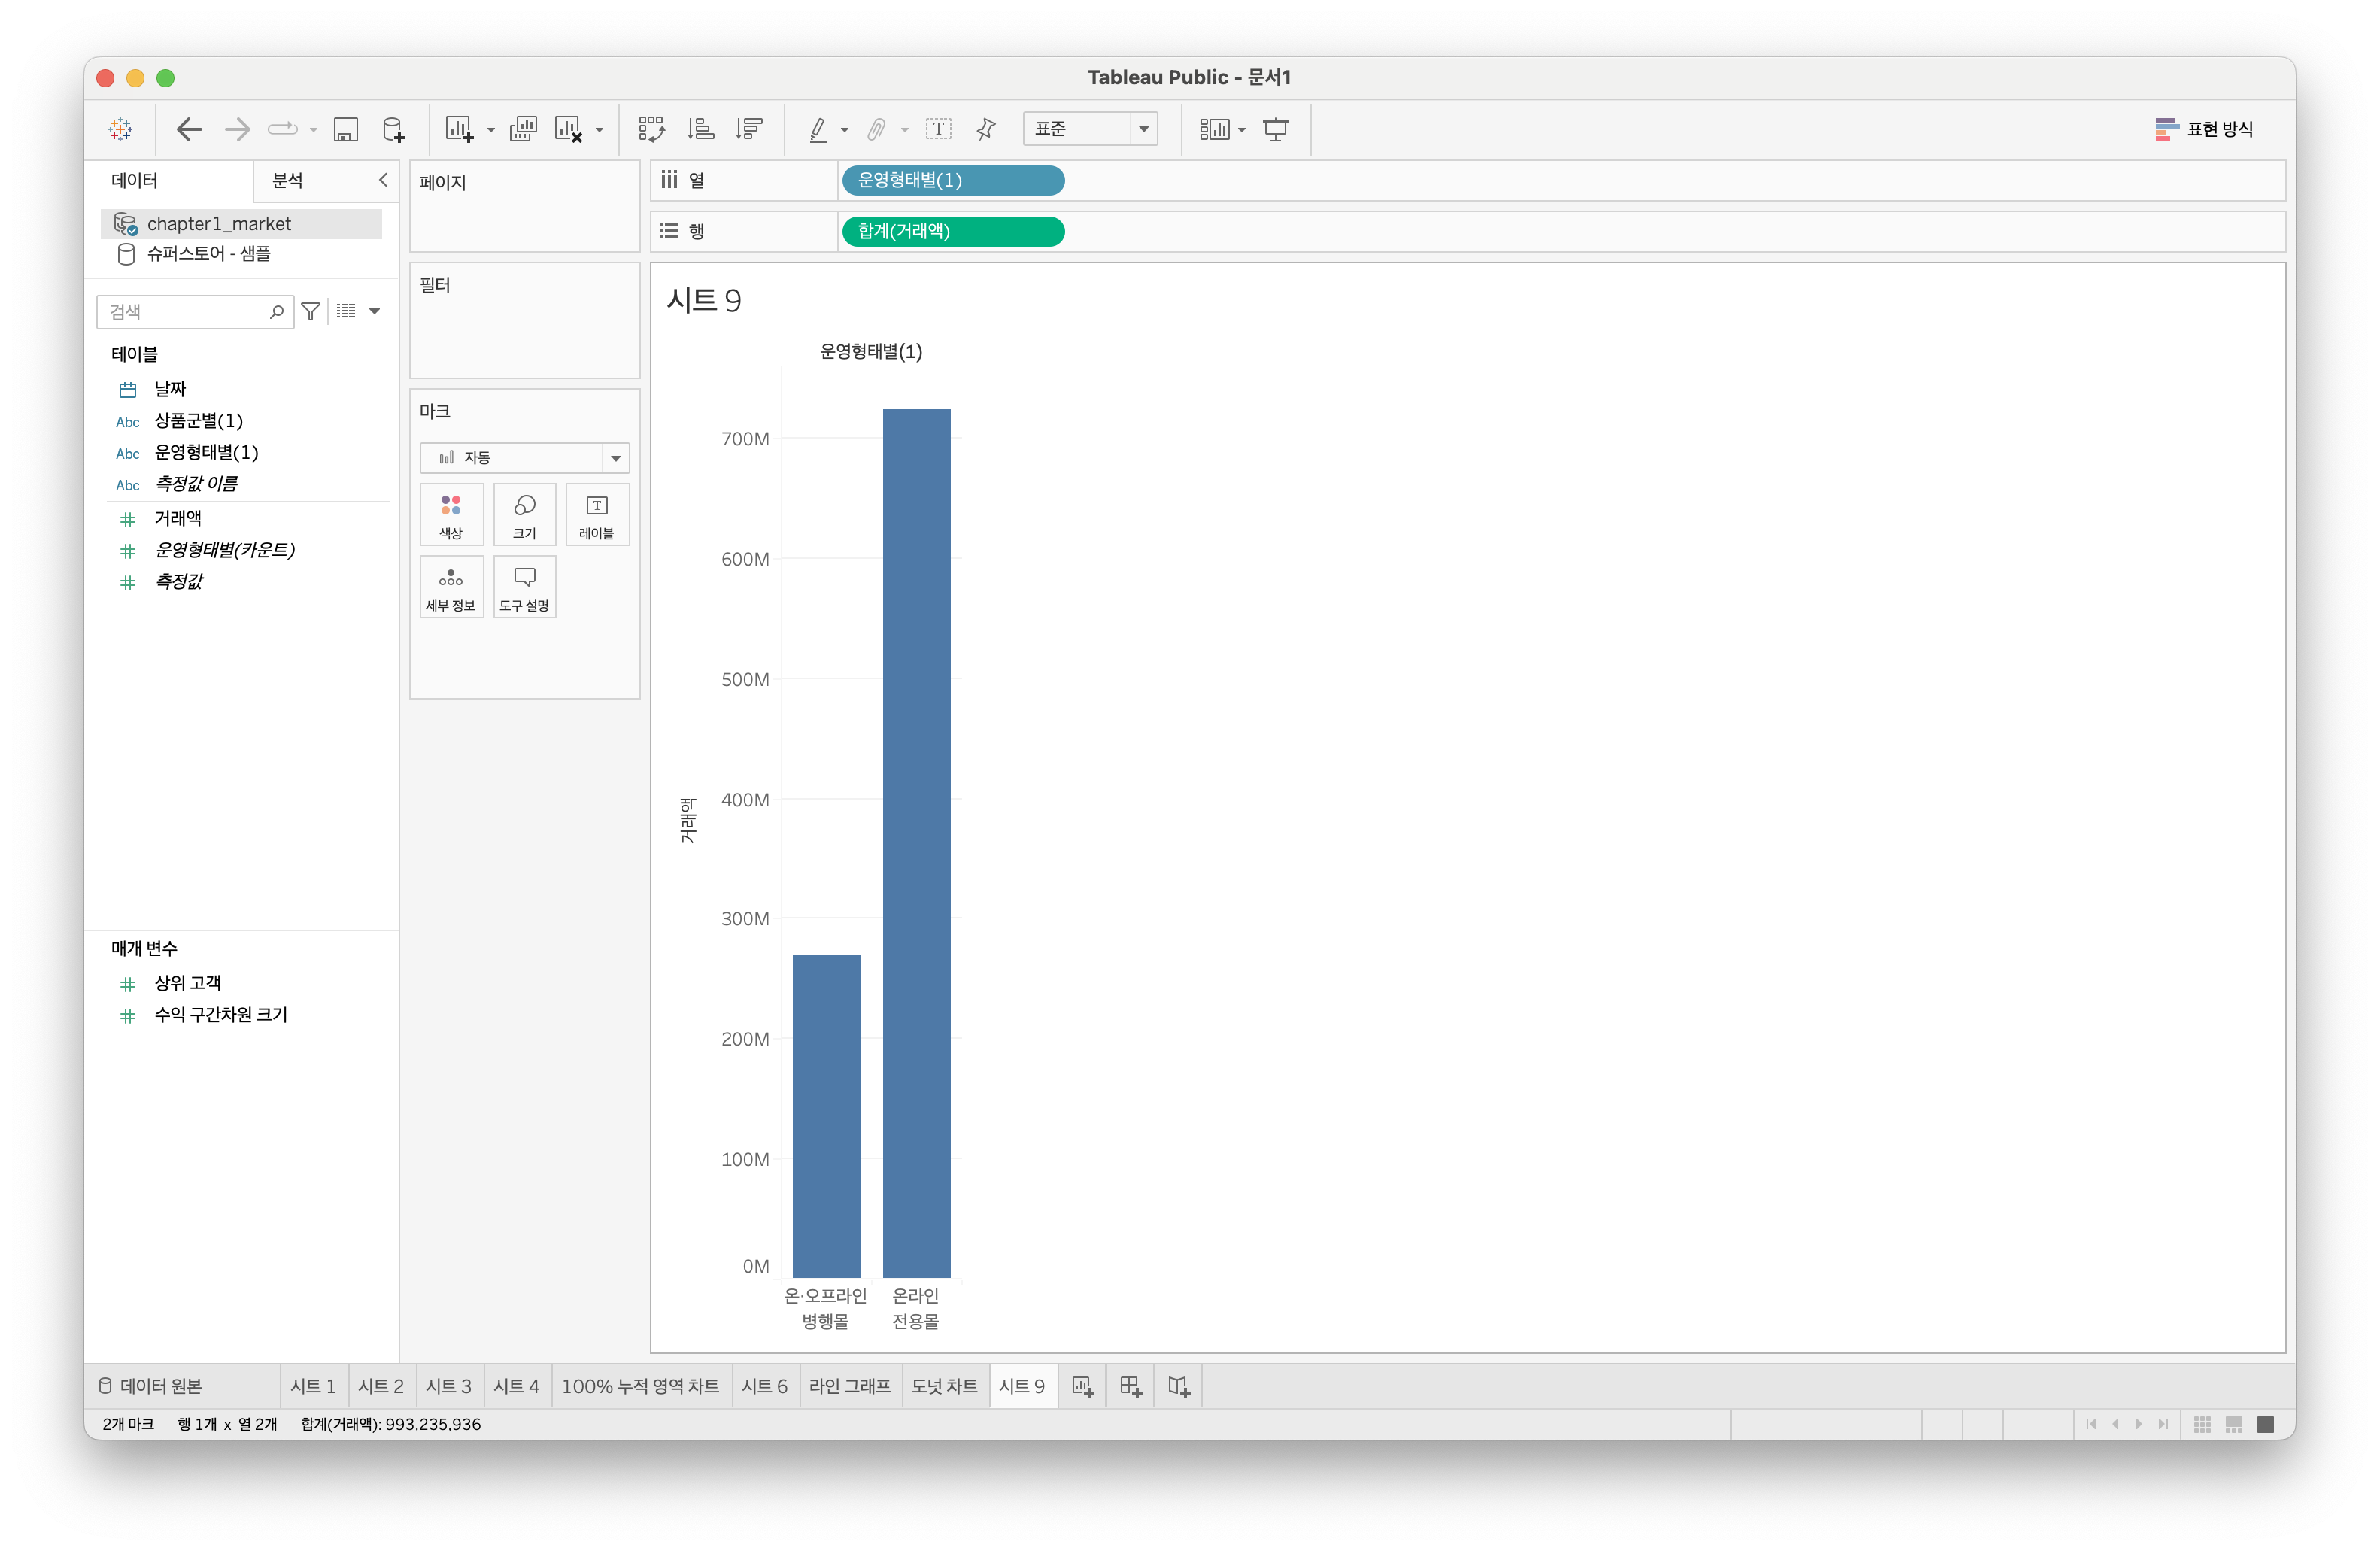
Task: Open the 표준 fit dropdown
Action: coord(1143,129)
